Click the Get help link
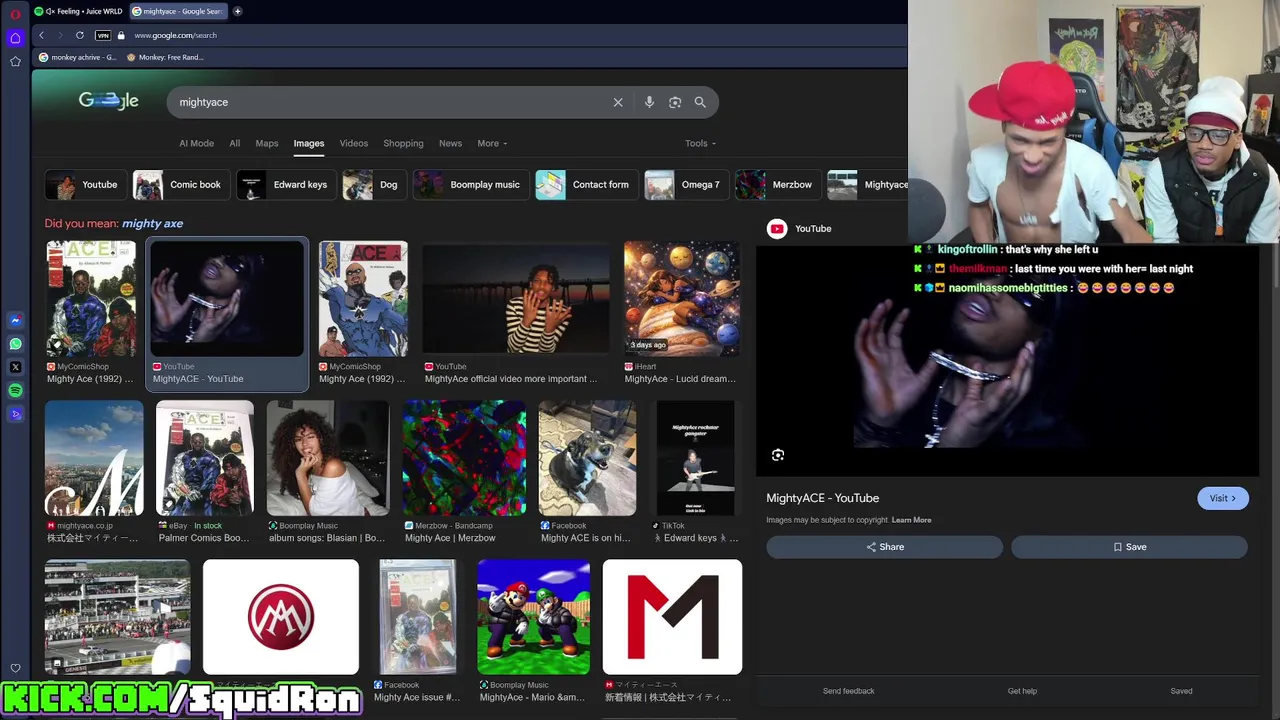This screenshot has height=720, width=1280. (1022, 691)
